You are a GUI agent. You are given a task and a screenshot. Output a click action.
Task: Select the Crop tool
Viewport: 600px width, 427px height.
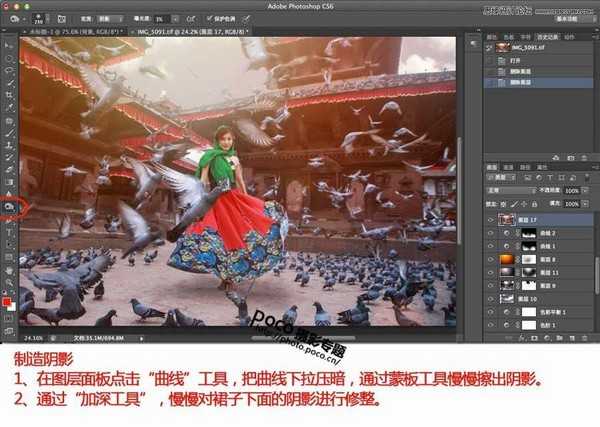coord(10,94)
